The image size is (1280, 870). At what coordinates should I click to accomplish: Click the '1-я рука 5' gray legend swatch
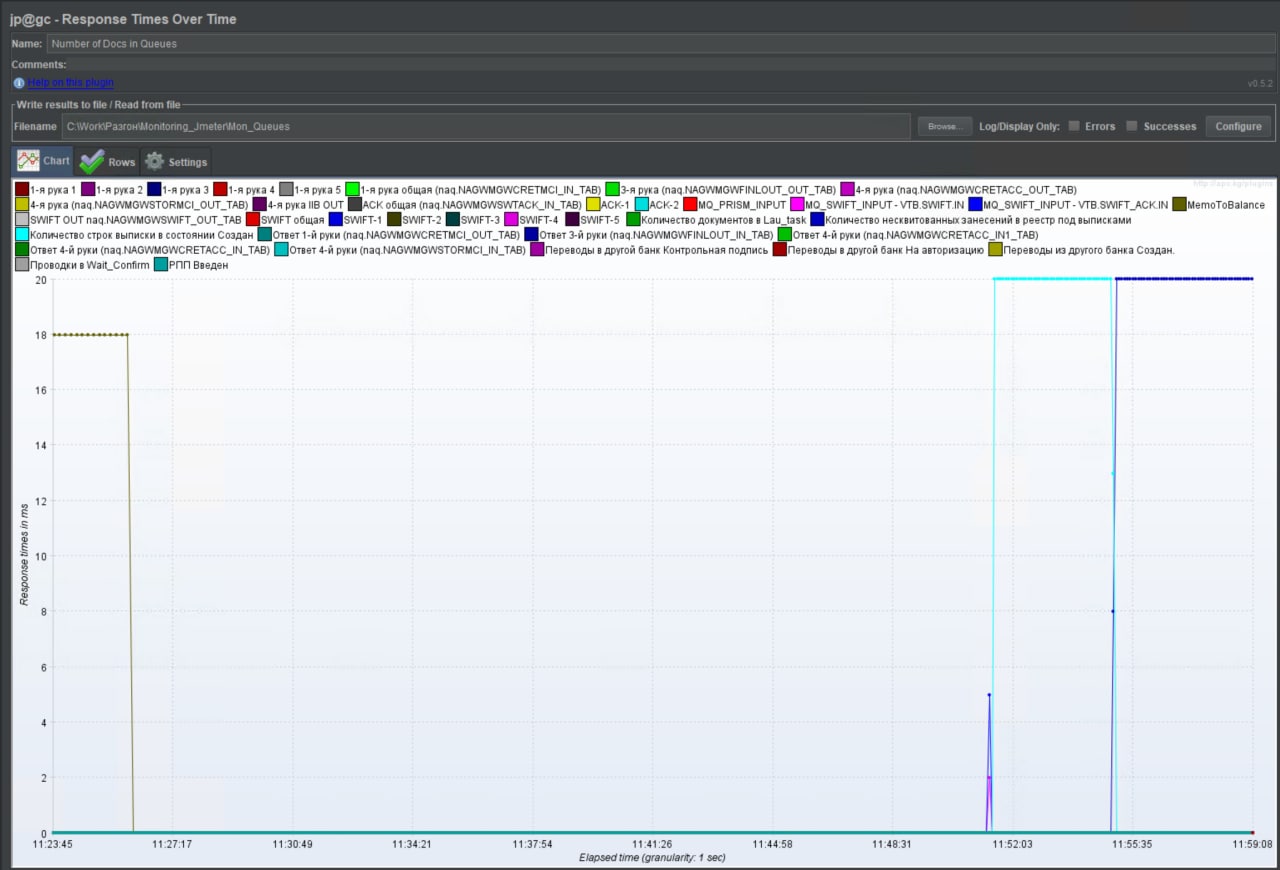pos(286,190)
